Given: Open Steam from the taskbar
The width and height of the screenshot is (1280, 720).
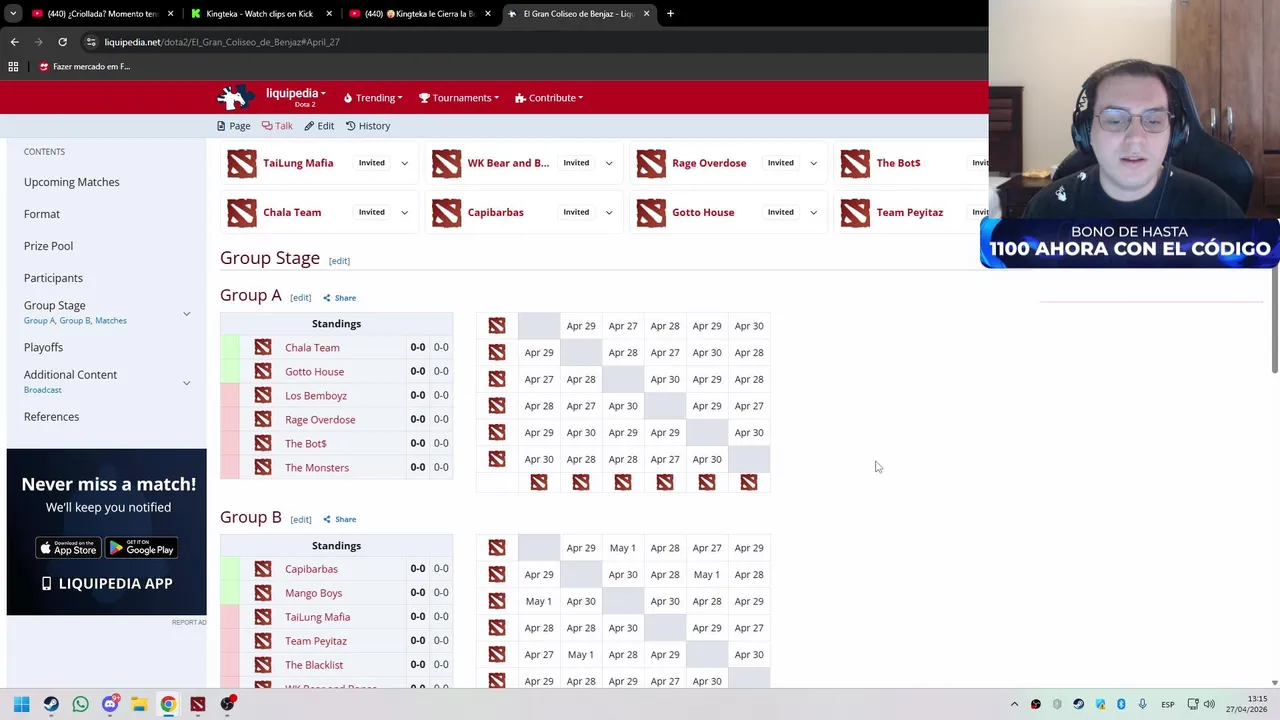Looking at the screenshot, I should [x=51, y=704].
